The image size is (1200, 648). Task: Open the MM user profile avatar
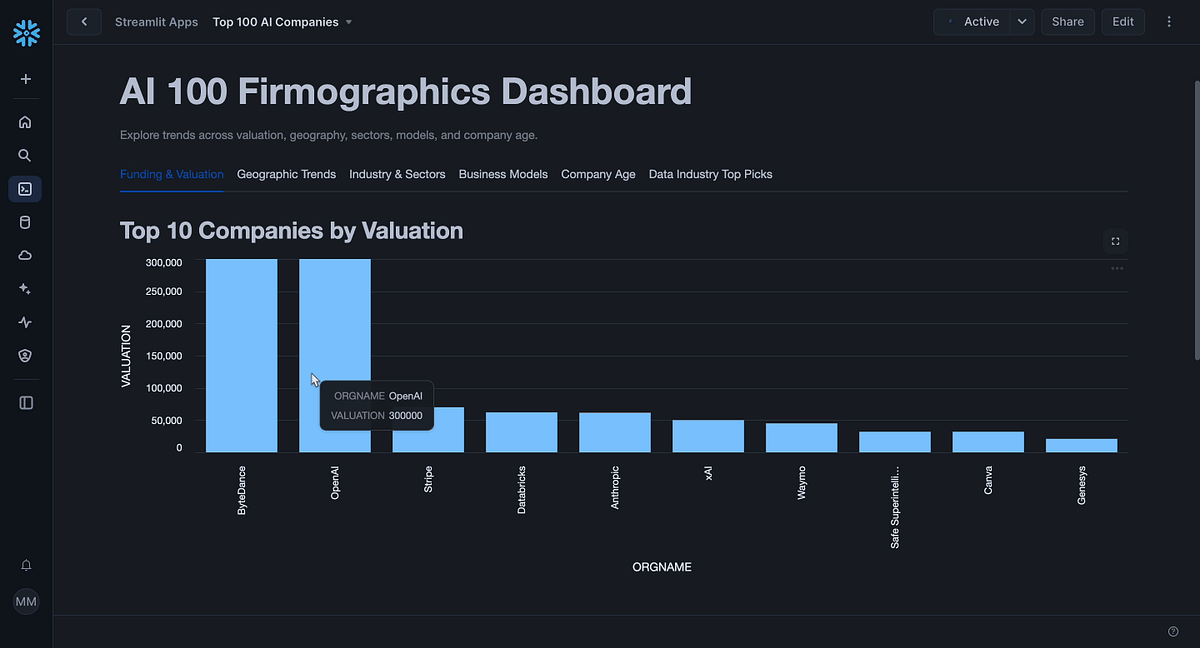tap(26, 602)
